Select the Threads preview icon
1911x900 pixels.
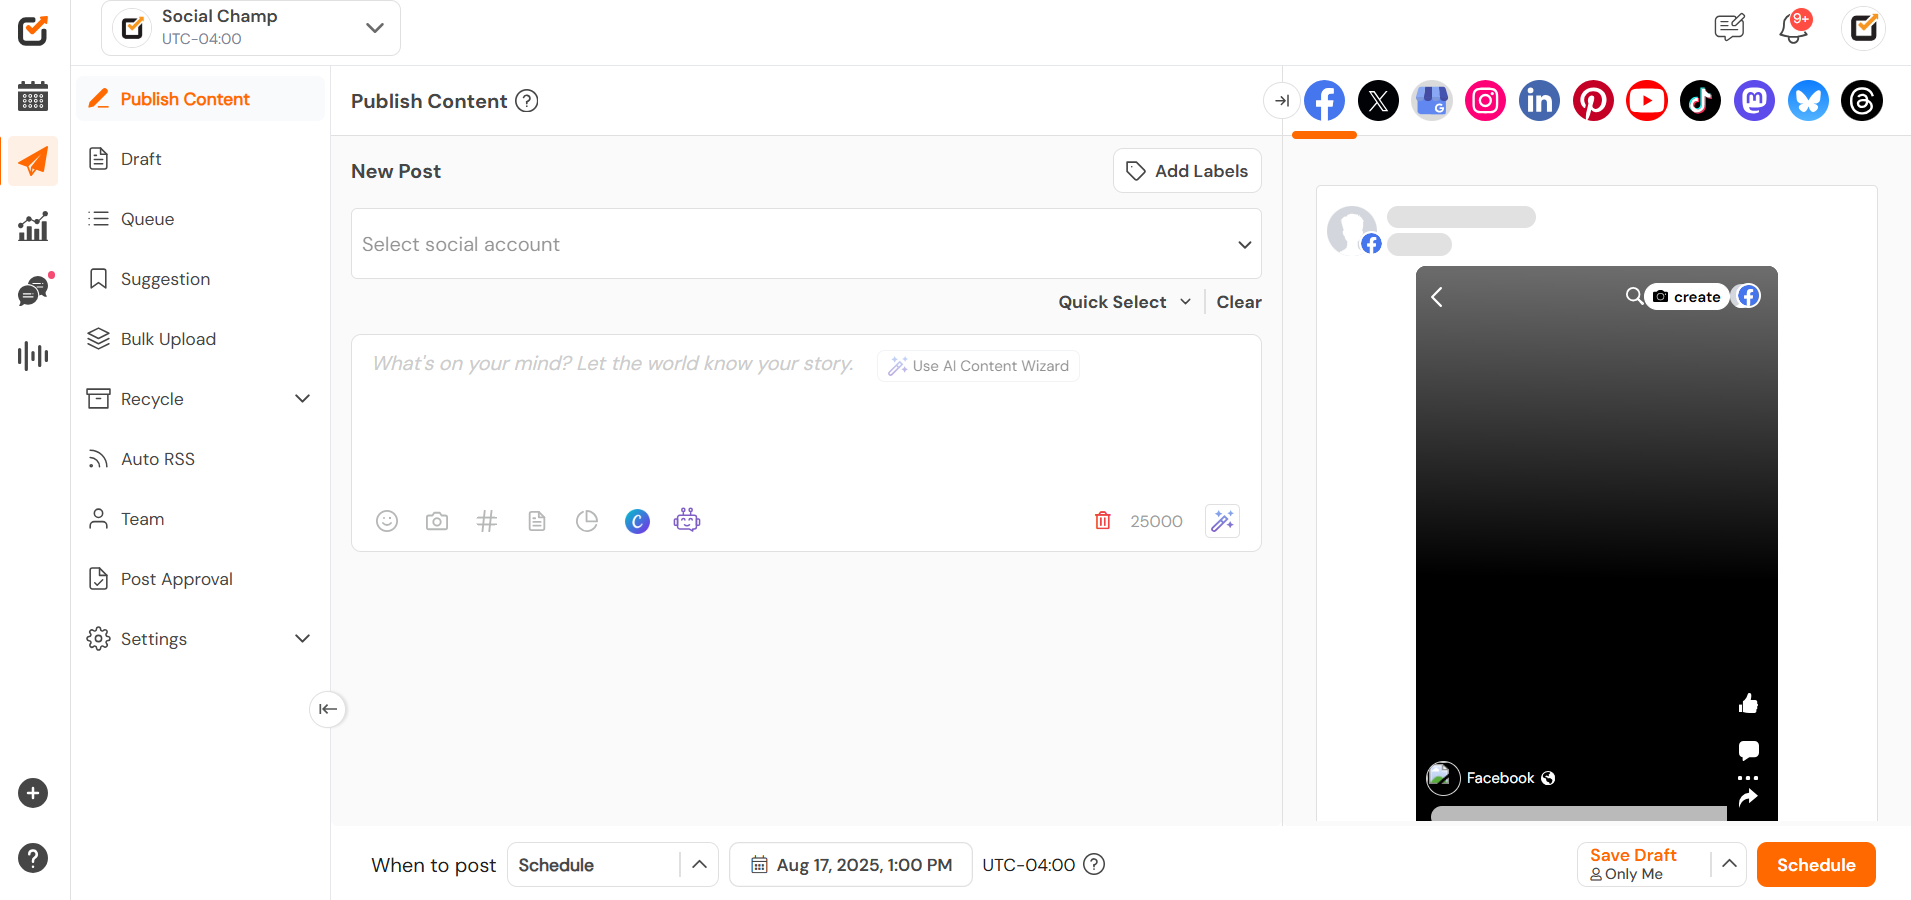click(x=1862, y=101)
